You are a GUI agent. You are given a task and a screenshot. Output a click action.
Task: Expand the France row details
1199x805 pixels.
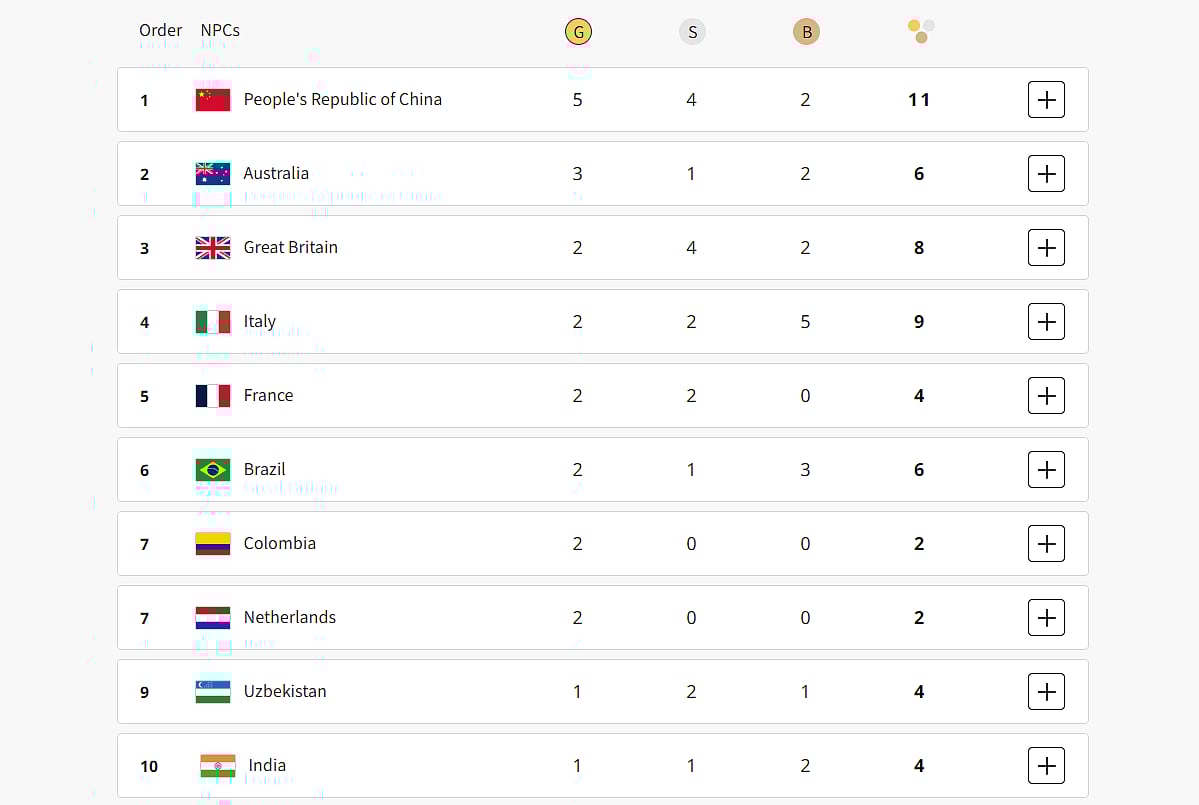1046,395
